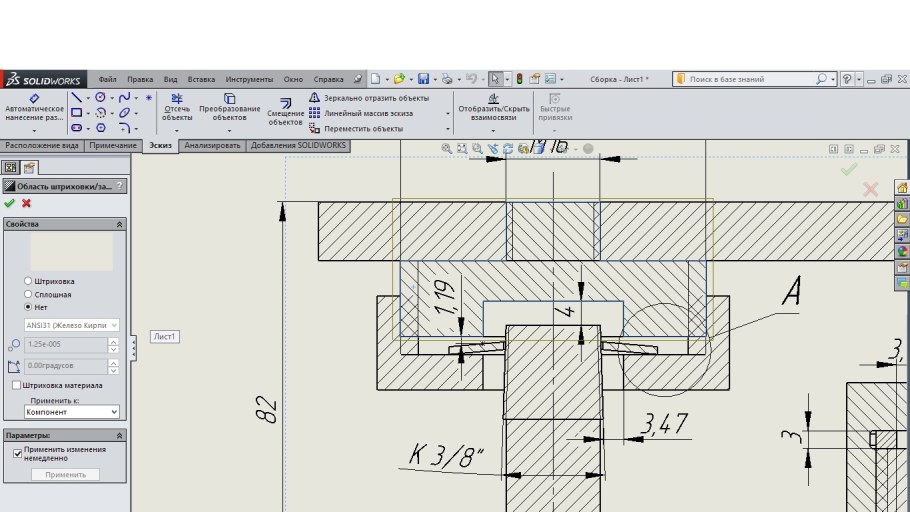The image size is (910, 512).
Task: Enable the Штриховка материала checkbox
Action: (x=16, y=385)
